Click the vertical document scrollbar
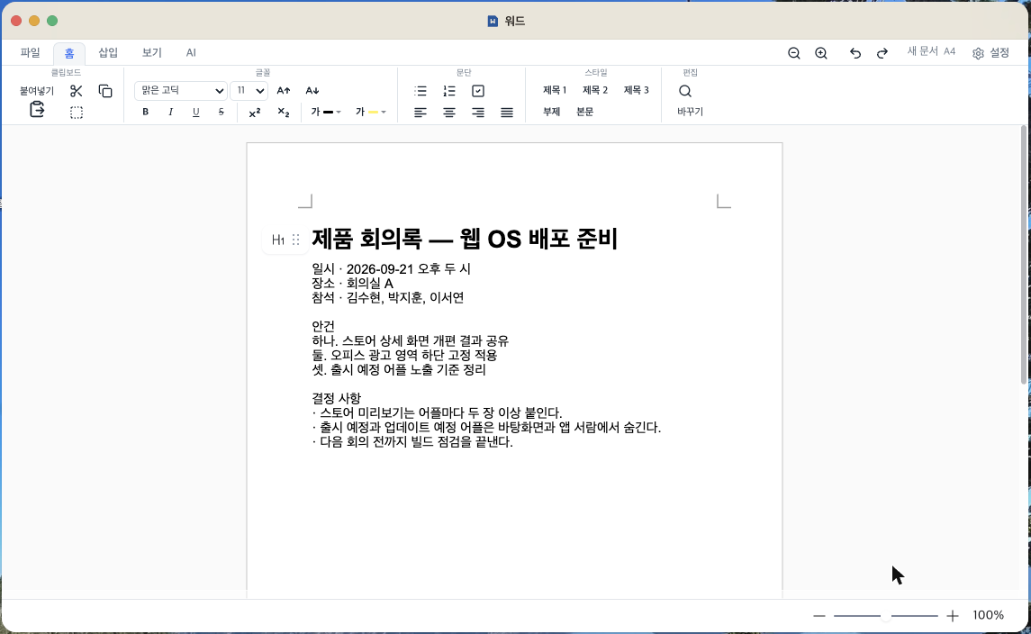Viewport: 1031px width, 634px height. point(1024,254)
